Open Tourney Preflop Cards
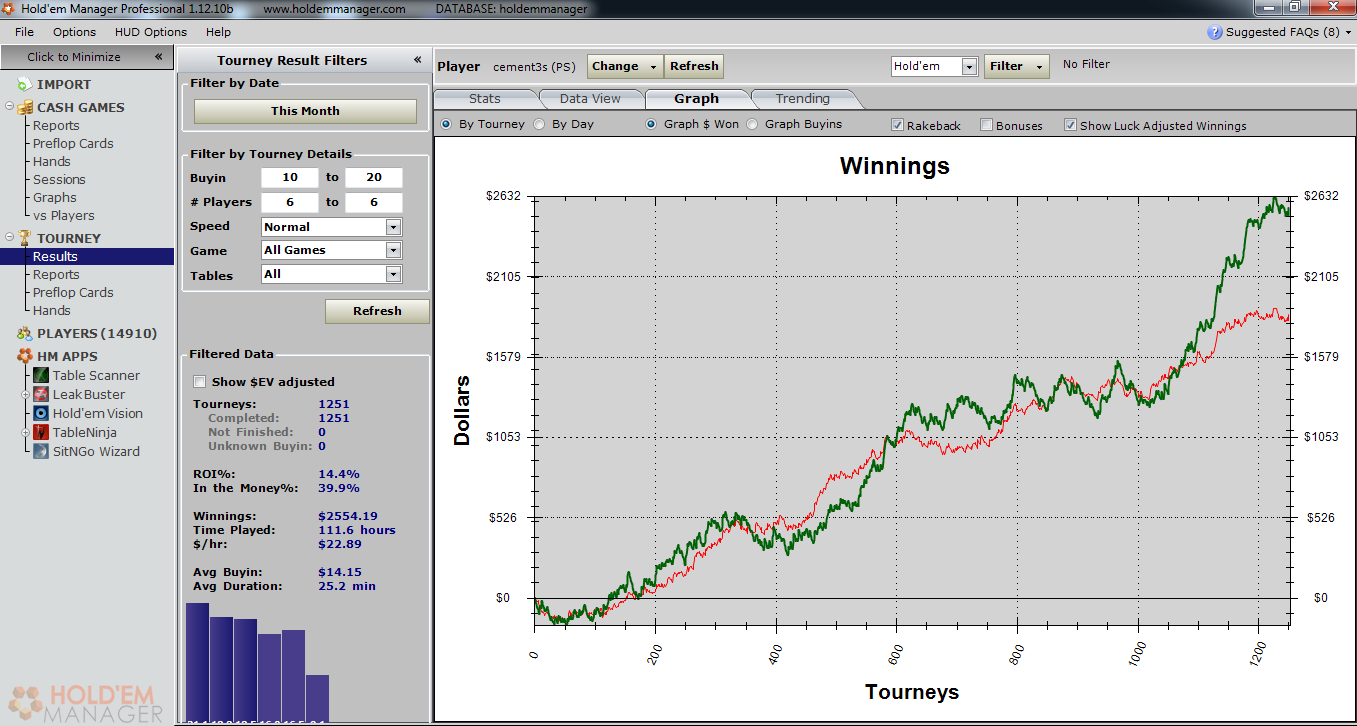This screenshot has width=1357, height=726. [73, 292]
